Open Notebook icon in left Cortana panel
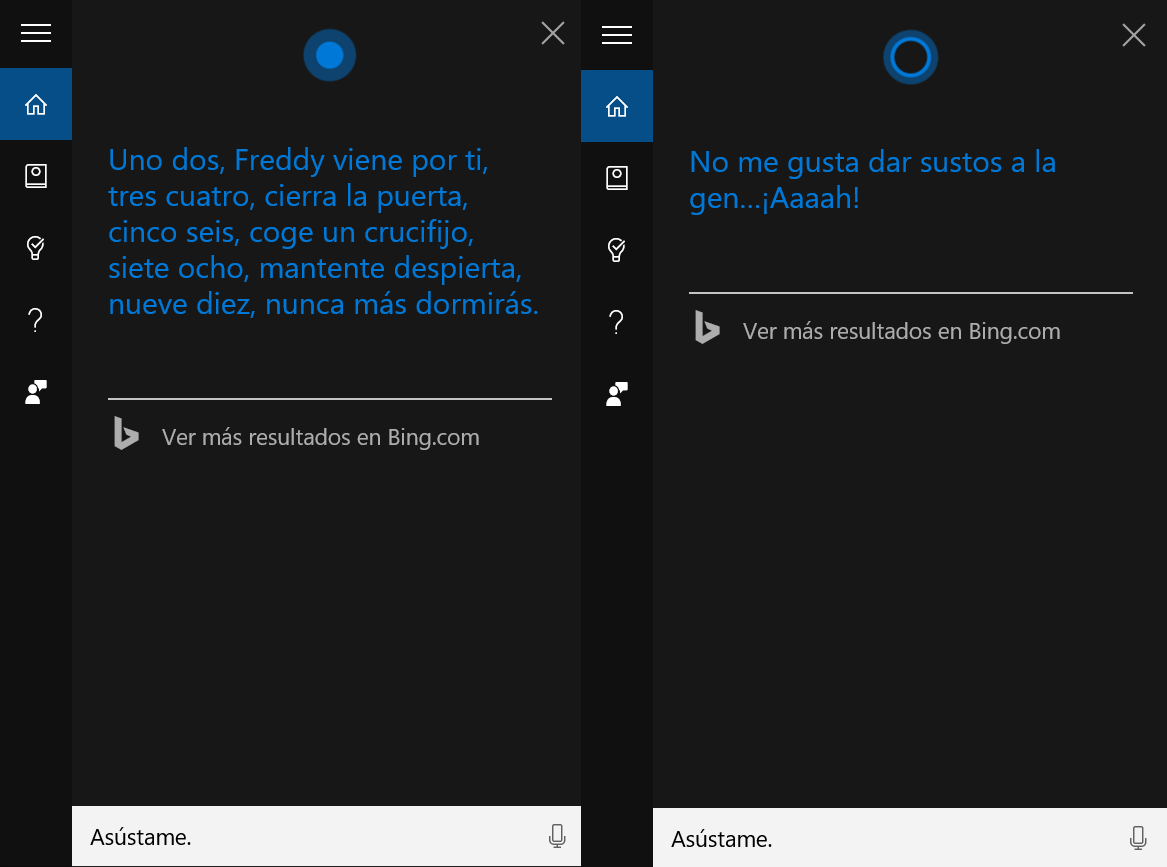 click(x=36, y=176)
